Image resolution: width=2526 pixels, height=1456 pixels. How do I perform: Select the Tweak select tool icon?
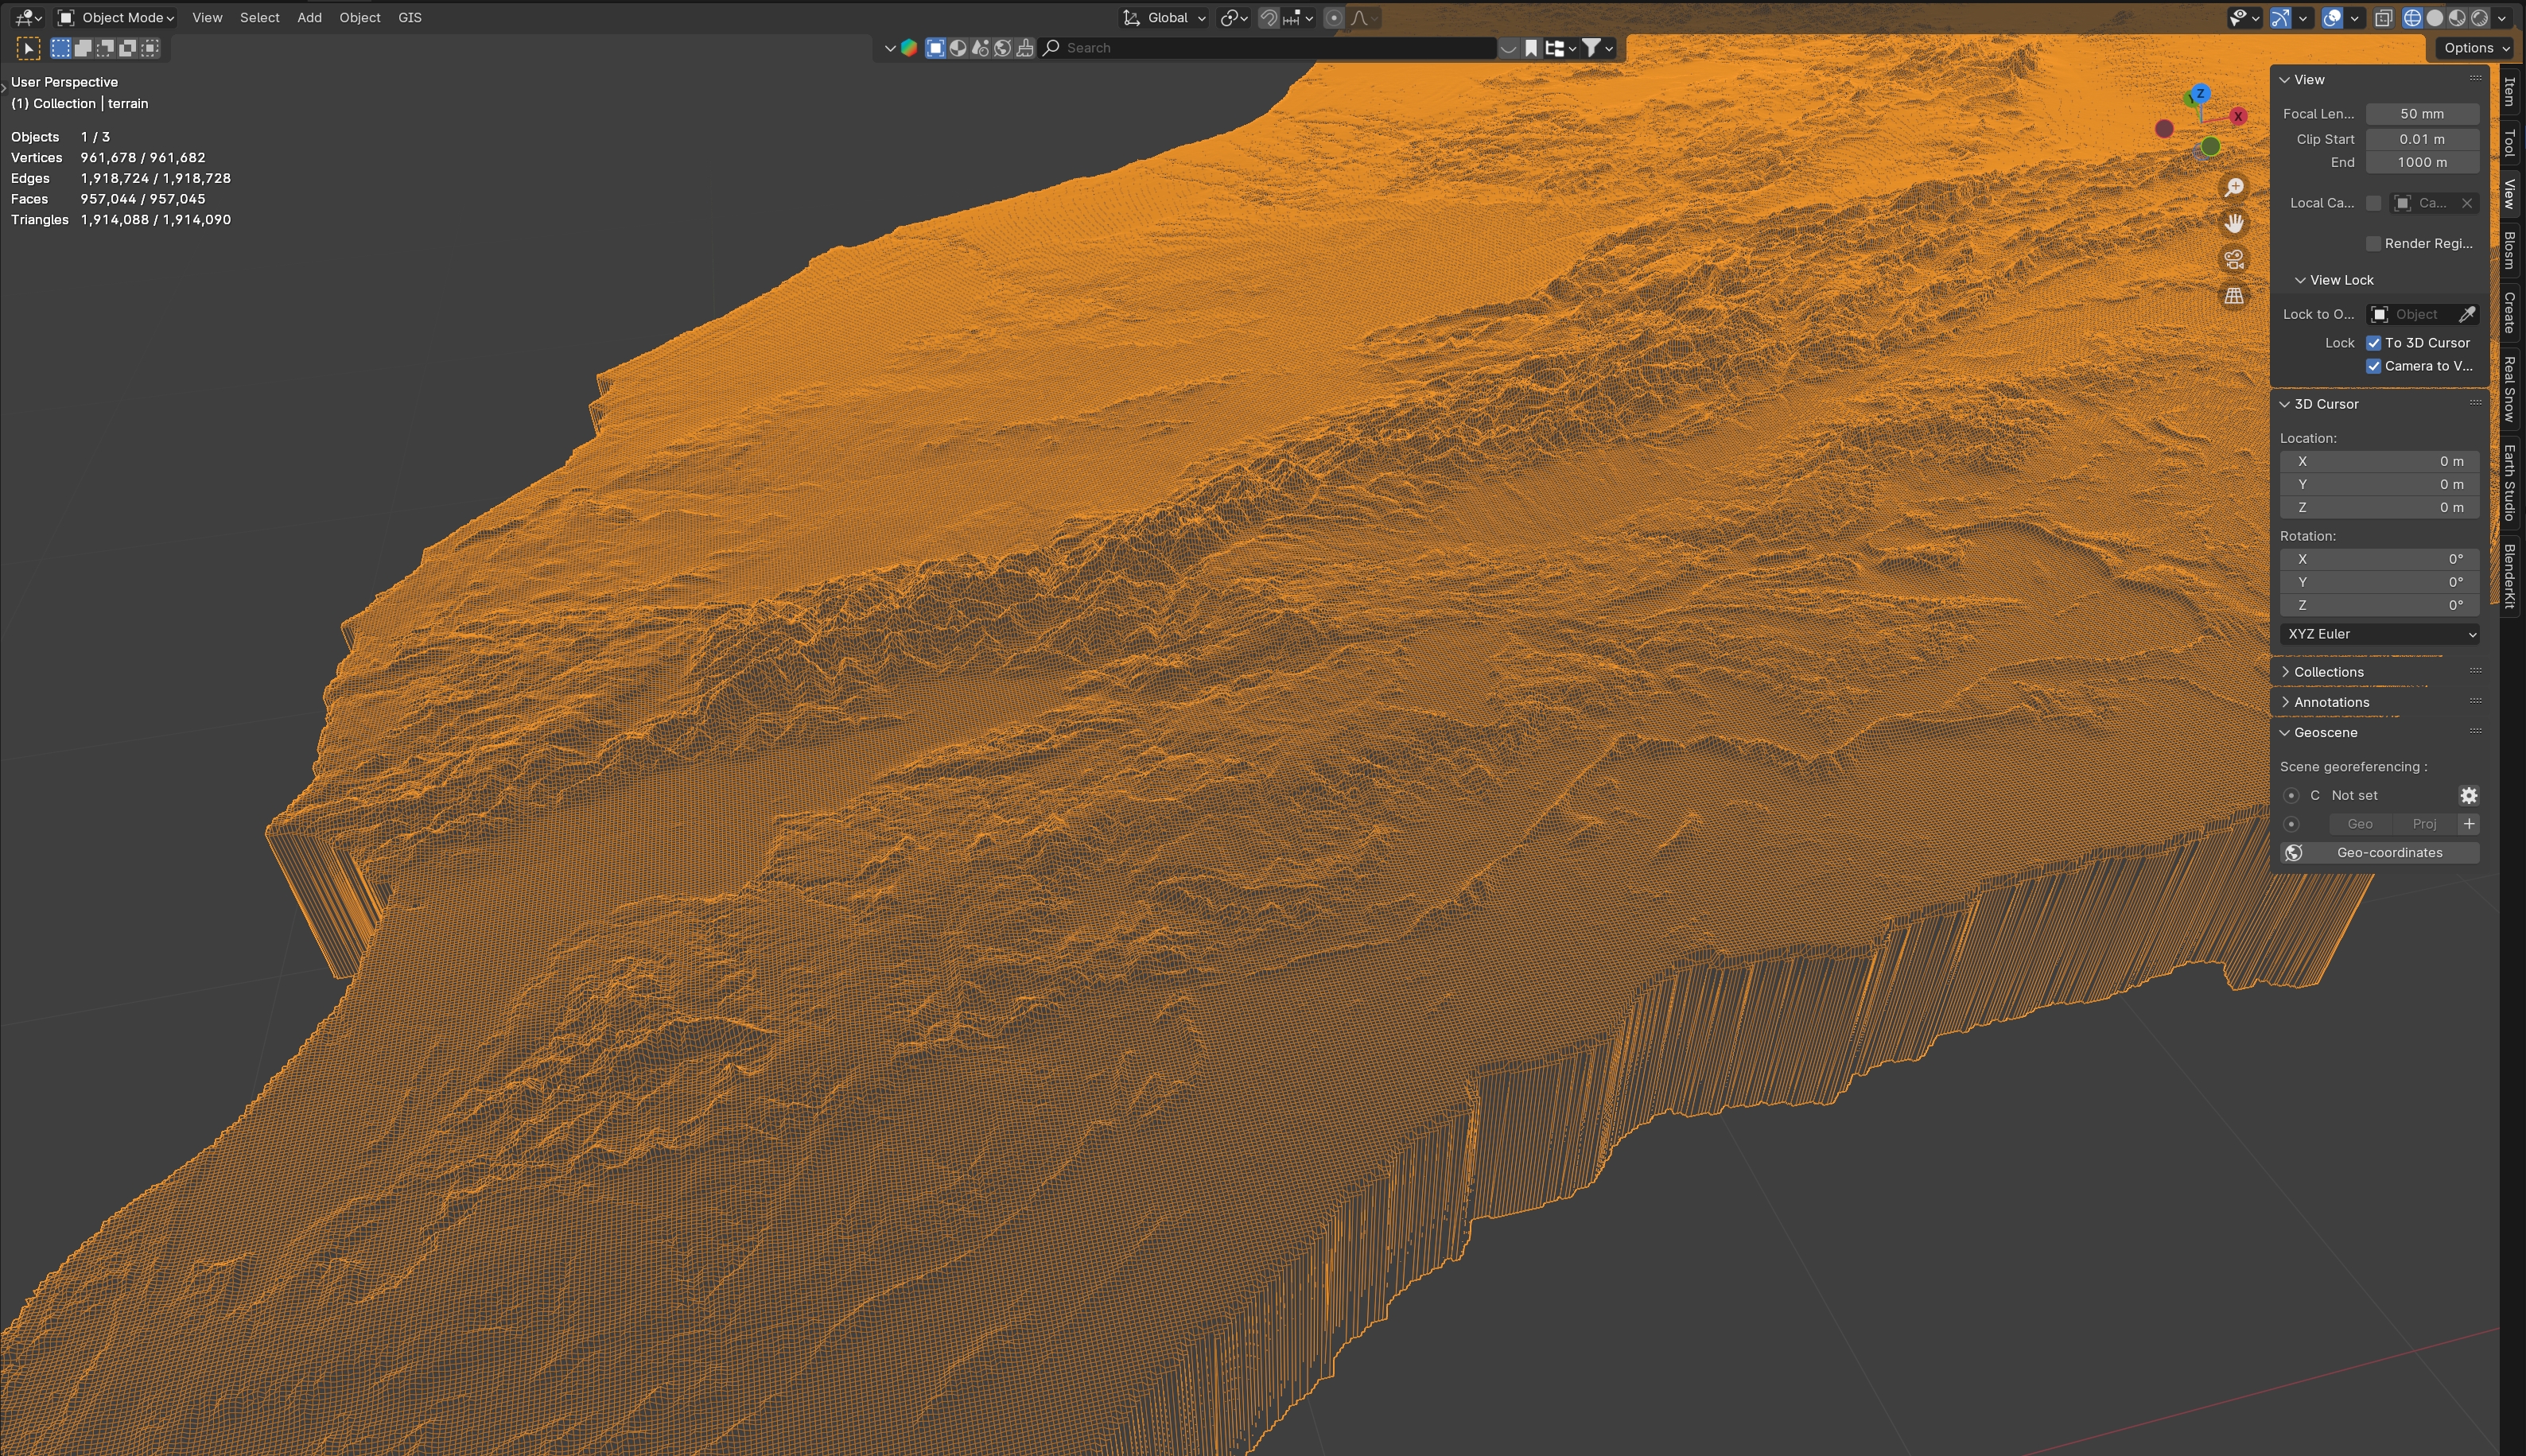click(28, 48)
